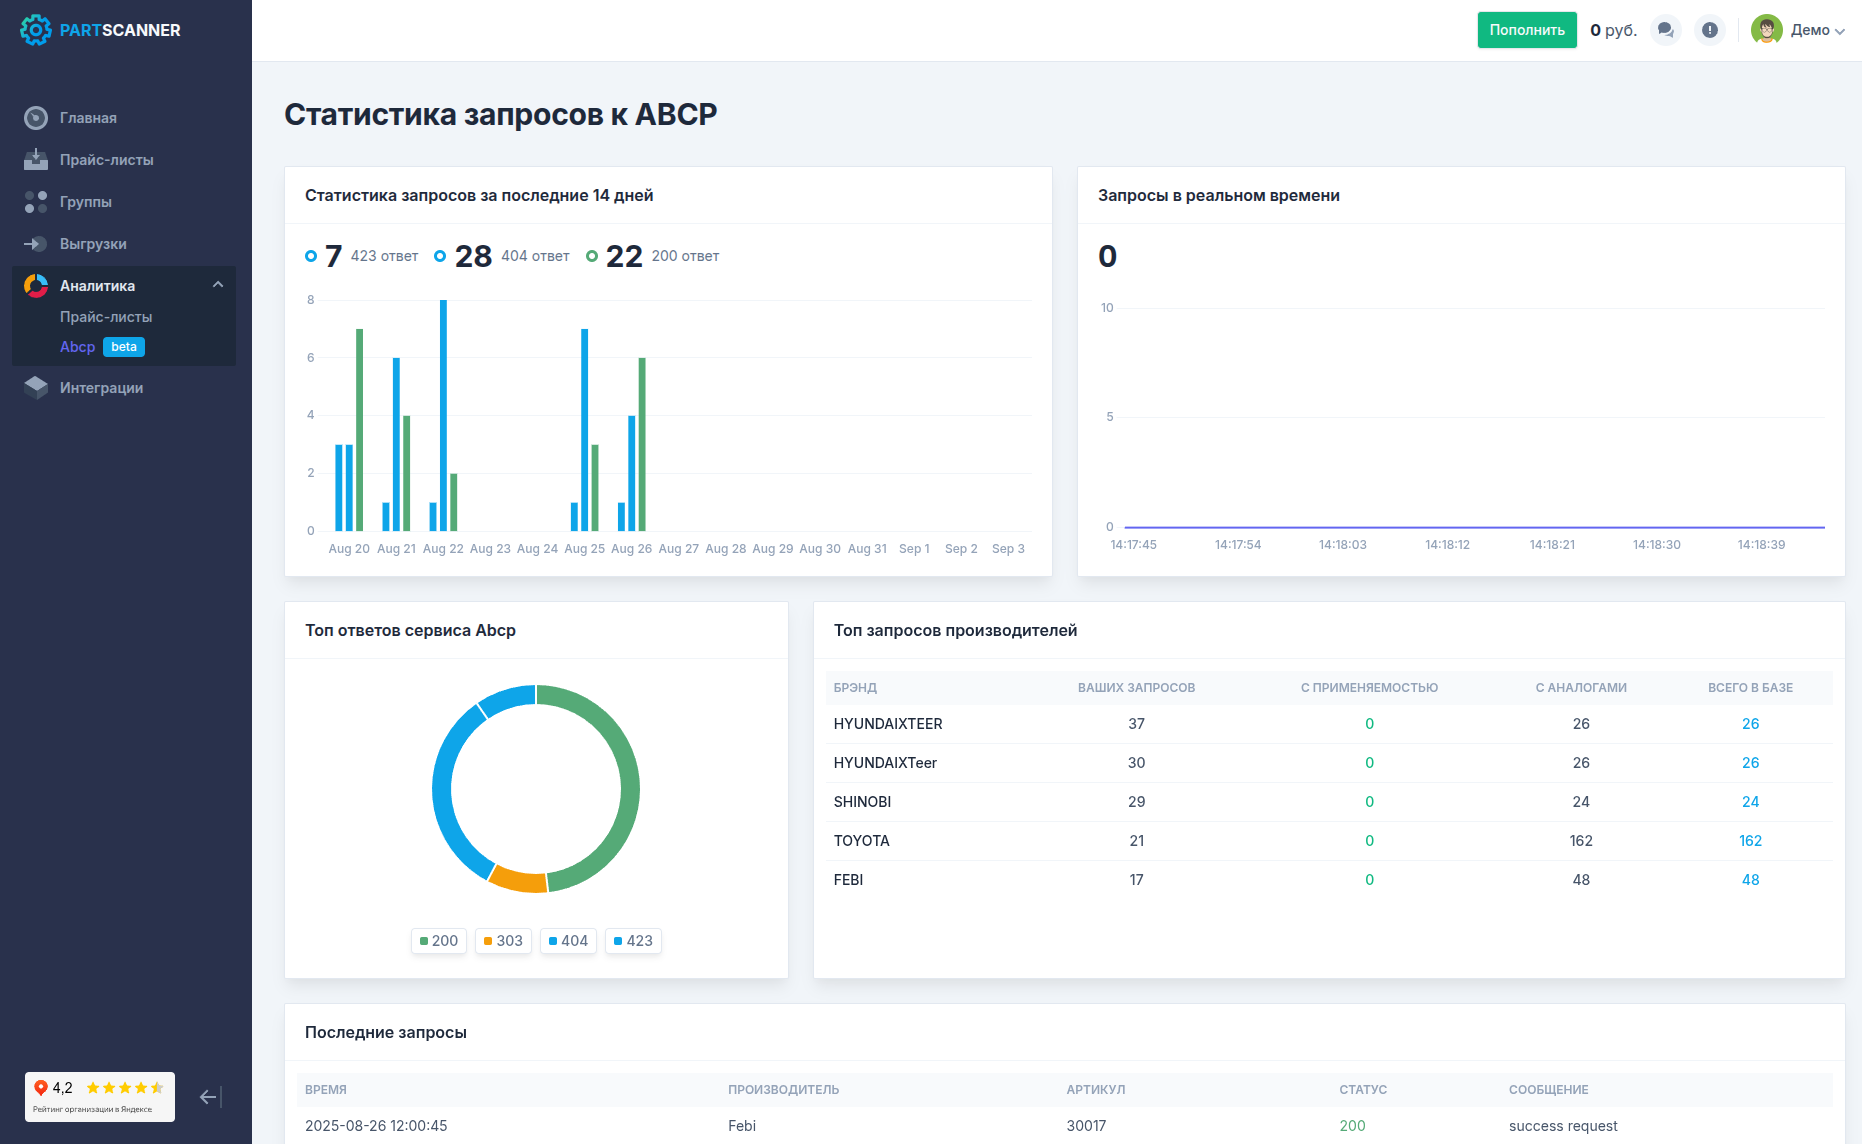Click the Пополнить button
Image resolution: width=1862 pixels, height=1144 pixels.
[1527, 30]
